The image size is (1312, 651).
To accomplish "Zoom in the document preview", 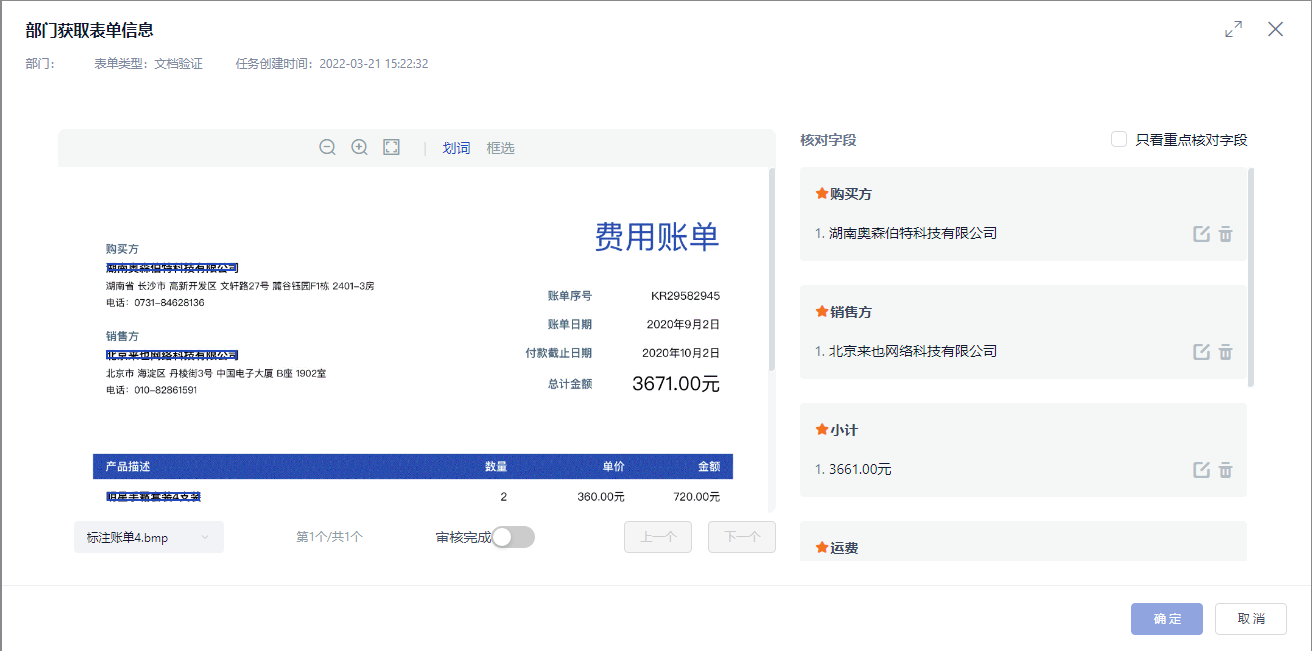I will point(360,147).
